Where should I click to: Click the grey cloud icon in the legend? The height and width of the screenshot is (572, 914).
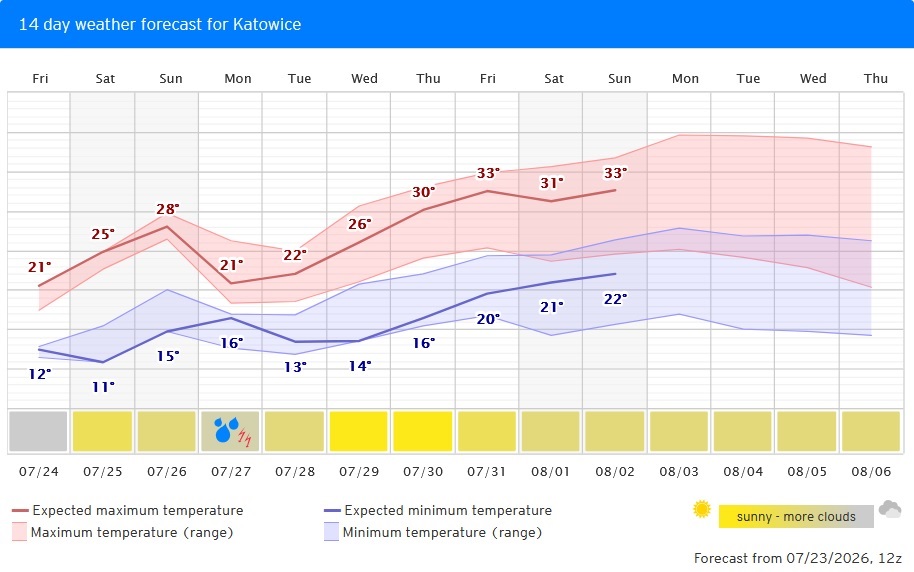pos(890,509)
